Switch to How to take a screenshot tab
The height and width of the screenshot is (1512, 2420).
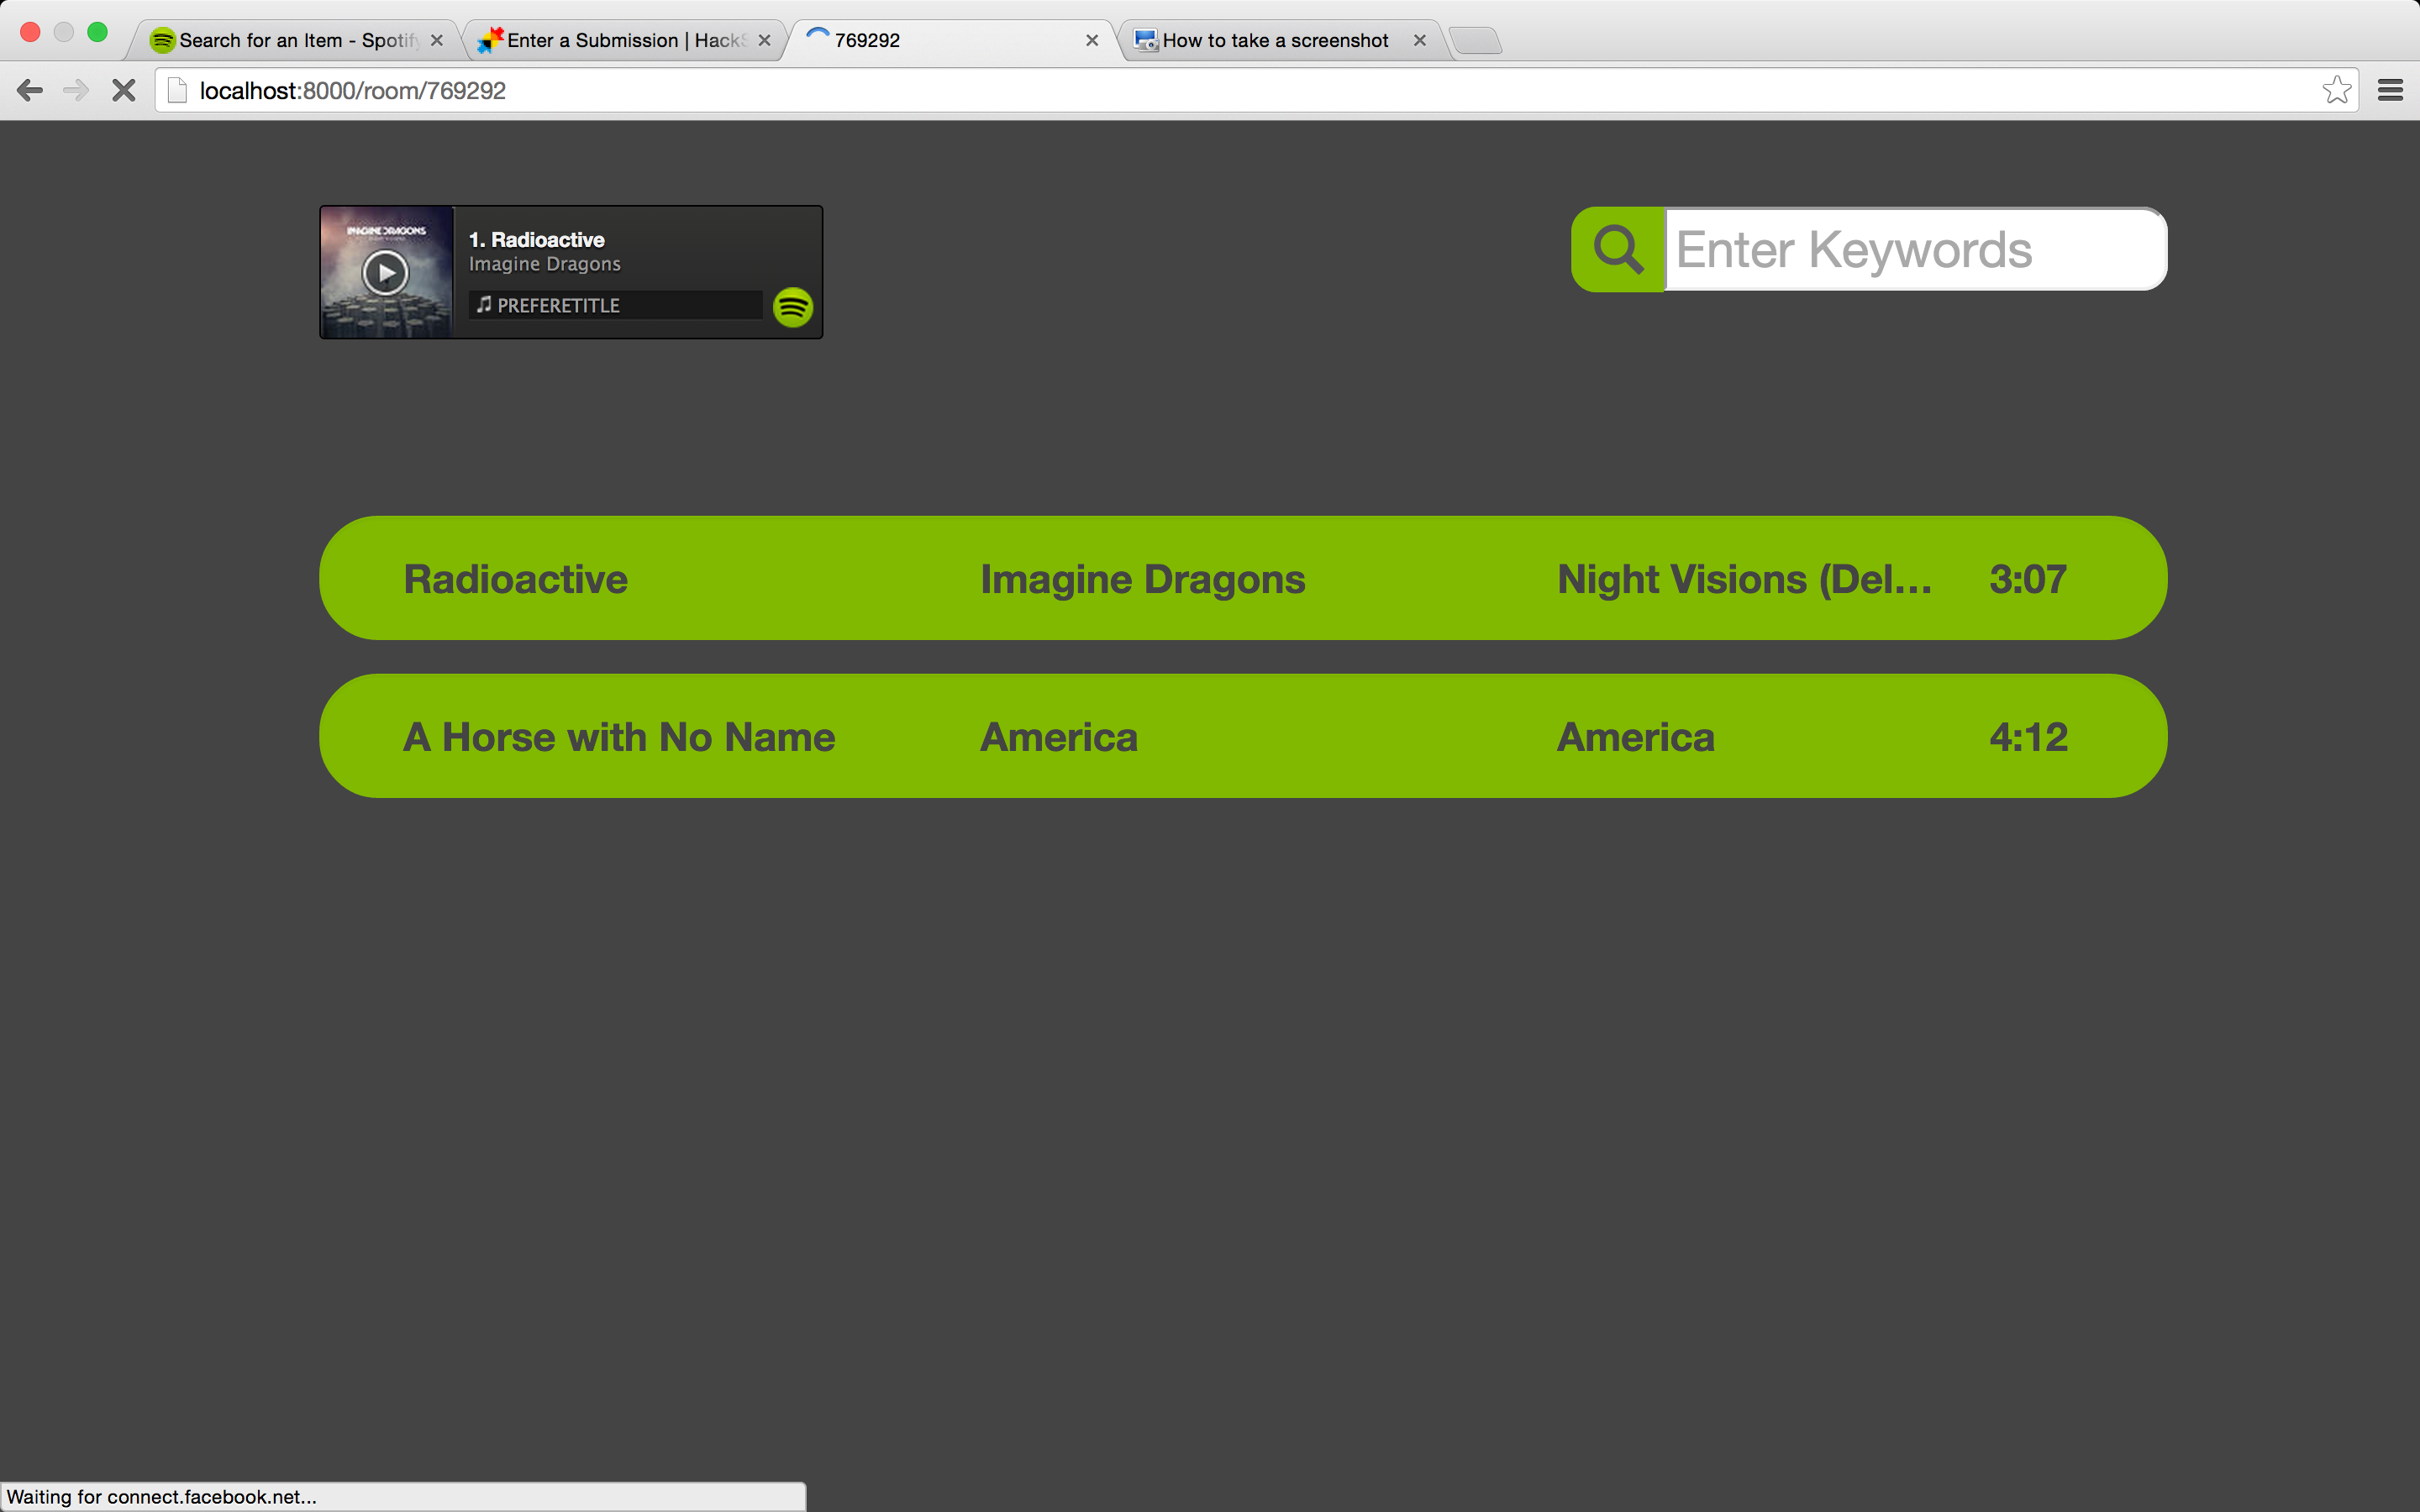pyautogui.click(x=1274, y=40)
